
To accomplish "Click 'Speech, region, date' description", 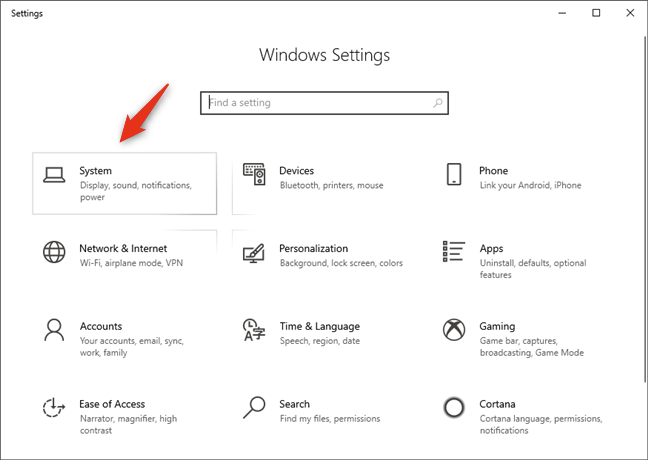I will point(319,341).
